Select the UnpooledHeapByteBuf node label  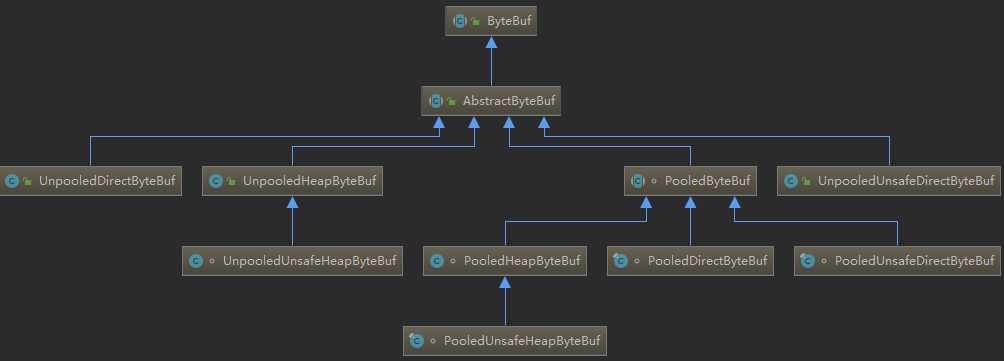pos(309,181)
